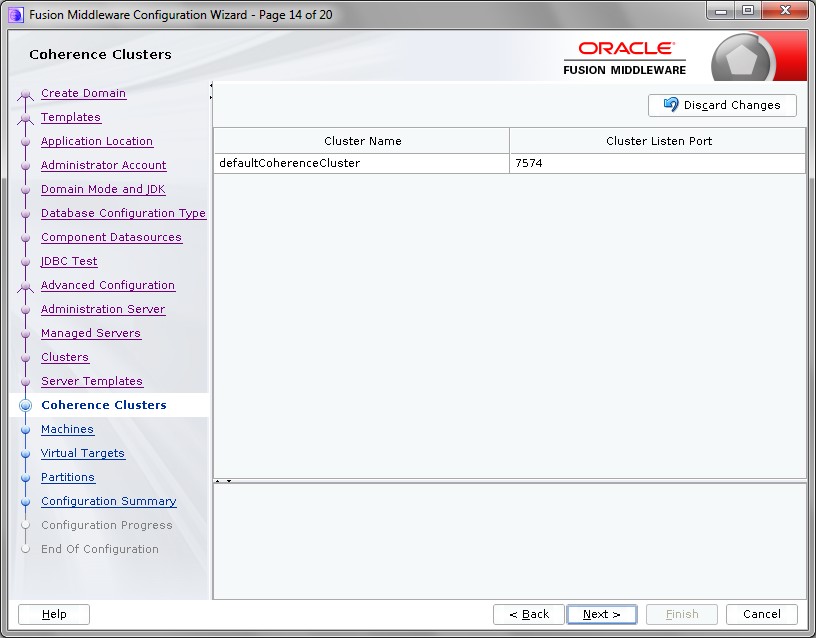Go to the Templates step
This screenshot has height=638, width=816.
click(x=71, y=117)
